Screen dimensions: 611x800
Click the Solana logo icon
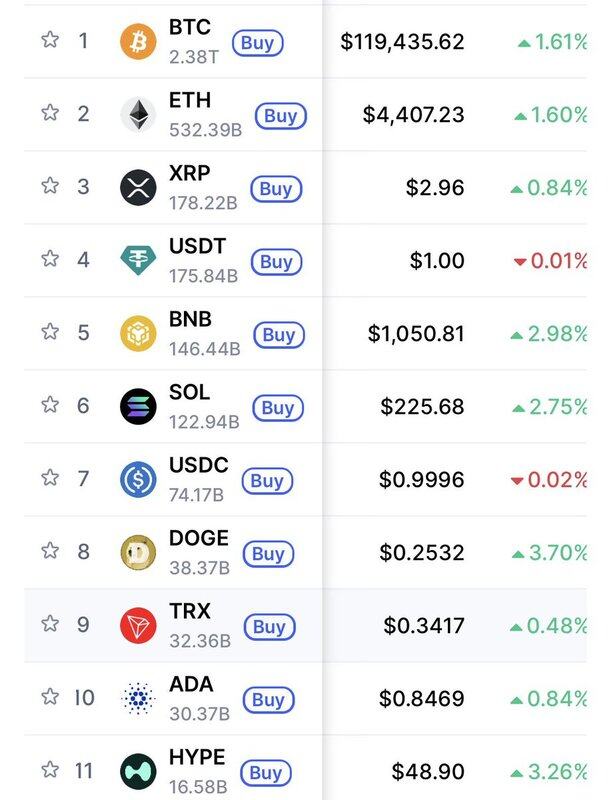point(138,406)
